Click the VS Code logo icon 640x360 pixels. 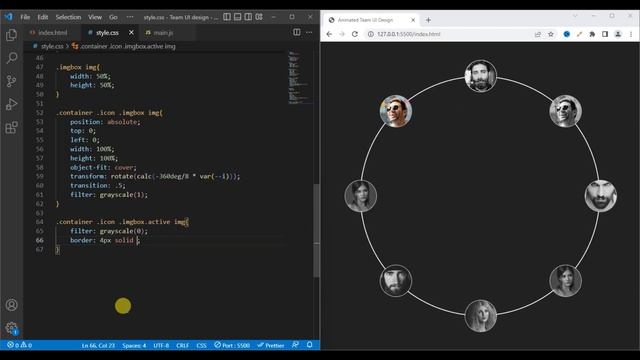click(9, 17)
